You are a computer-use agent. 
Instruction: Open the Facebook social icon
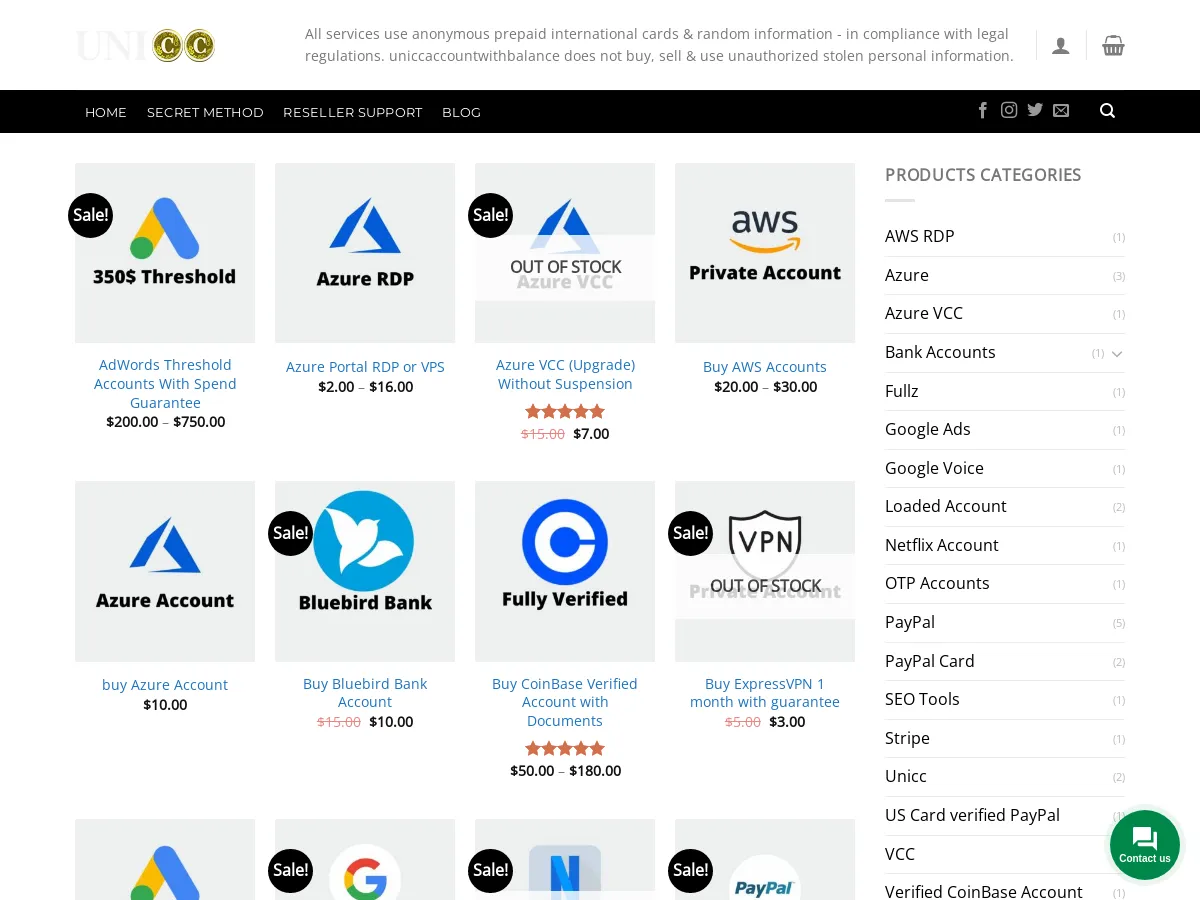[982, 111]
